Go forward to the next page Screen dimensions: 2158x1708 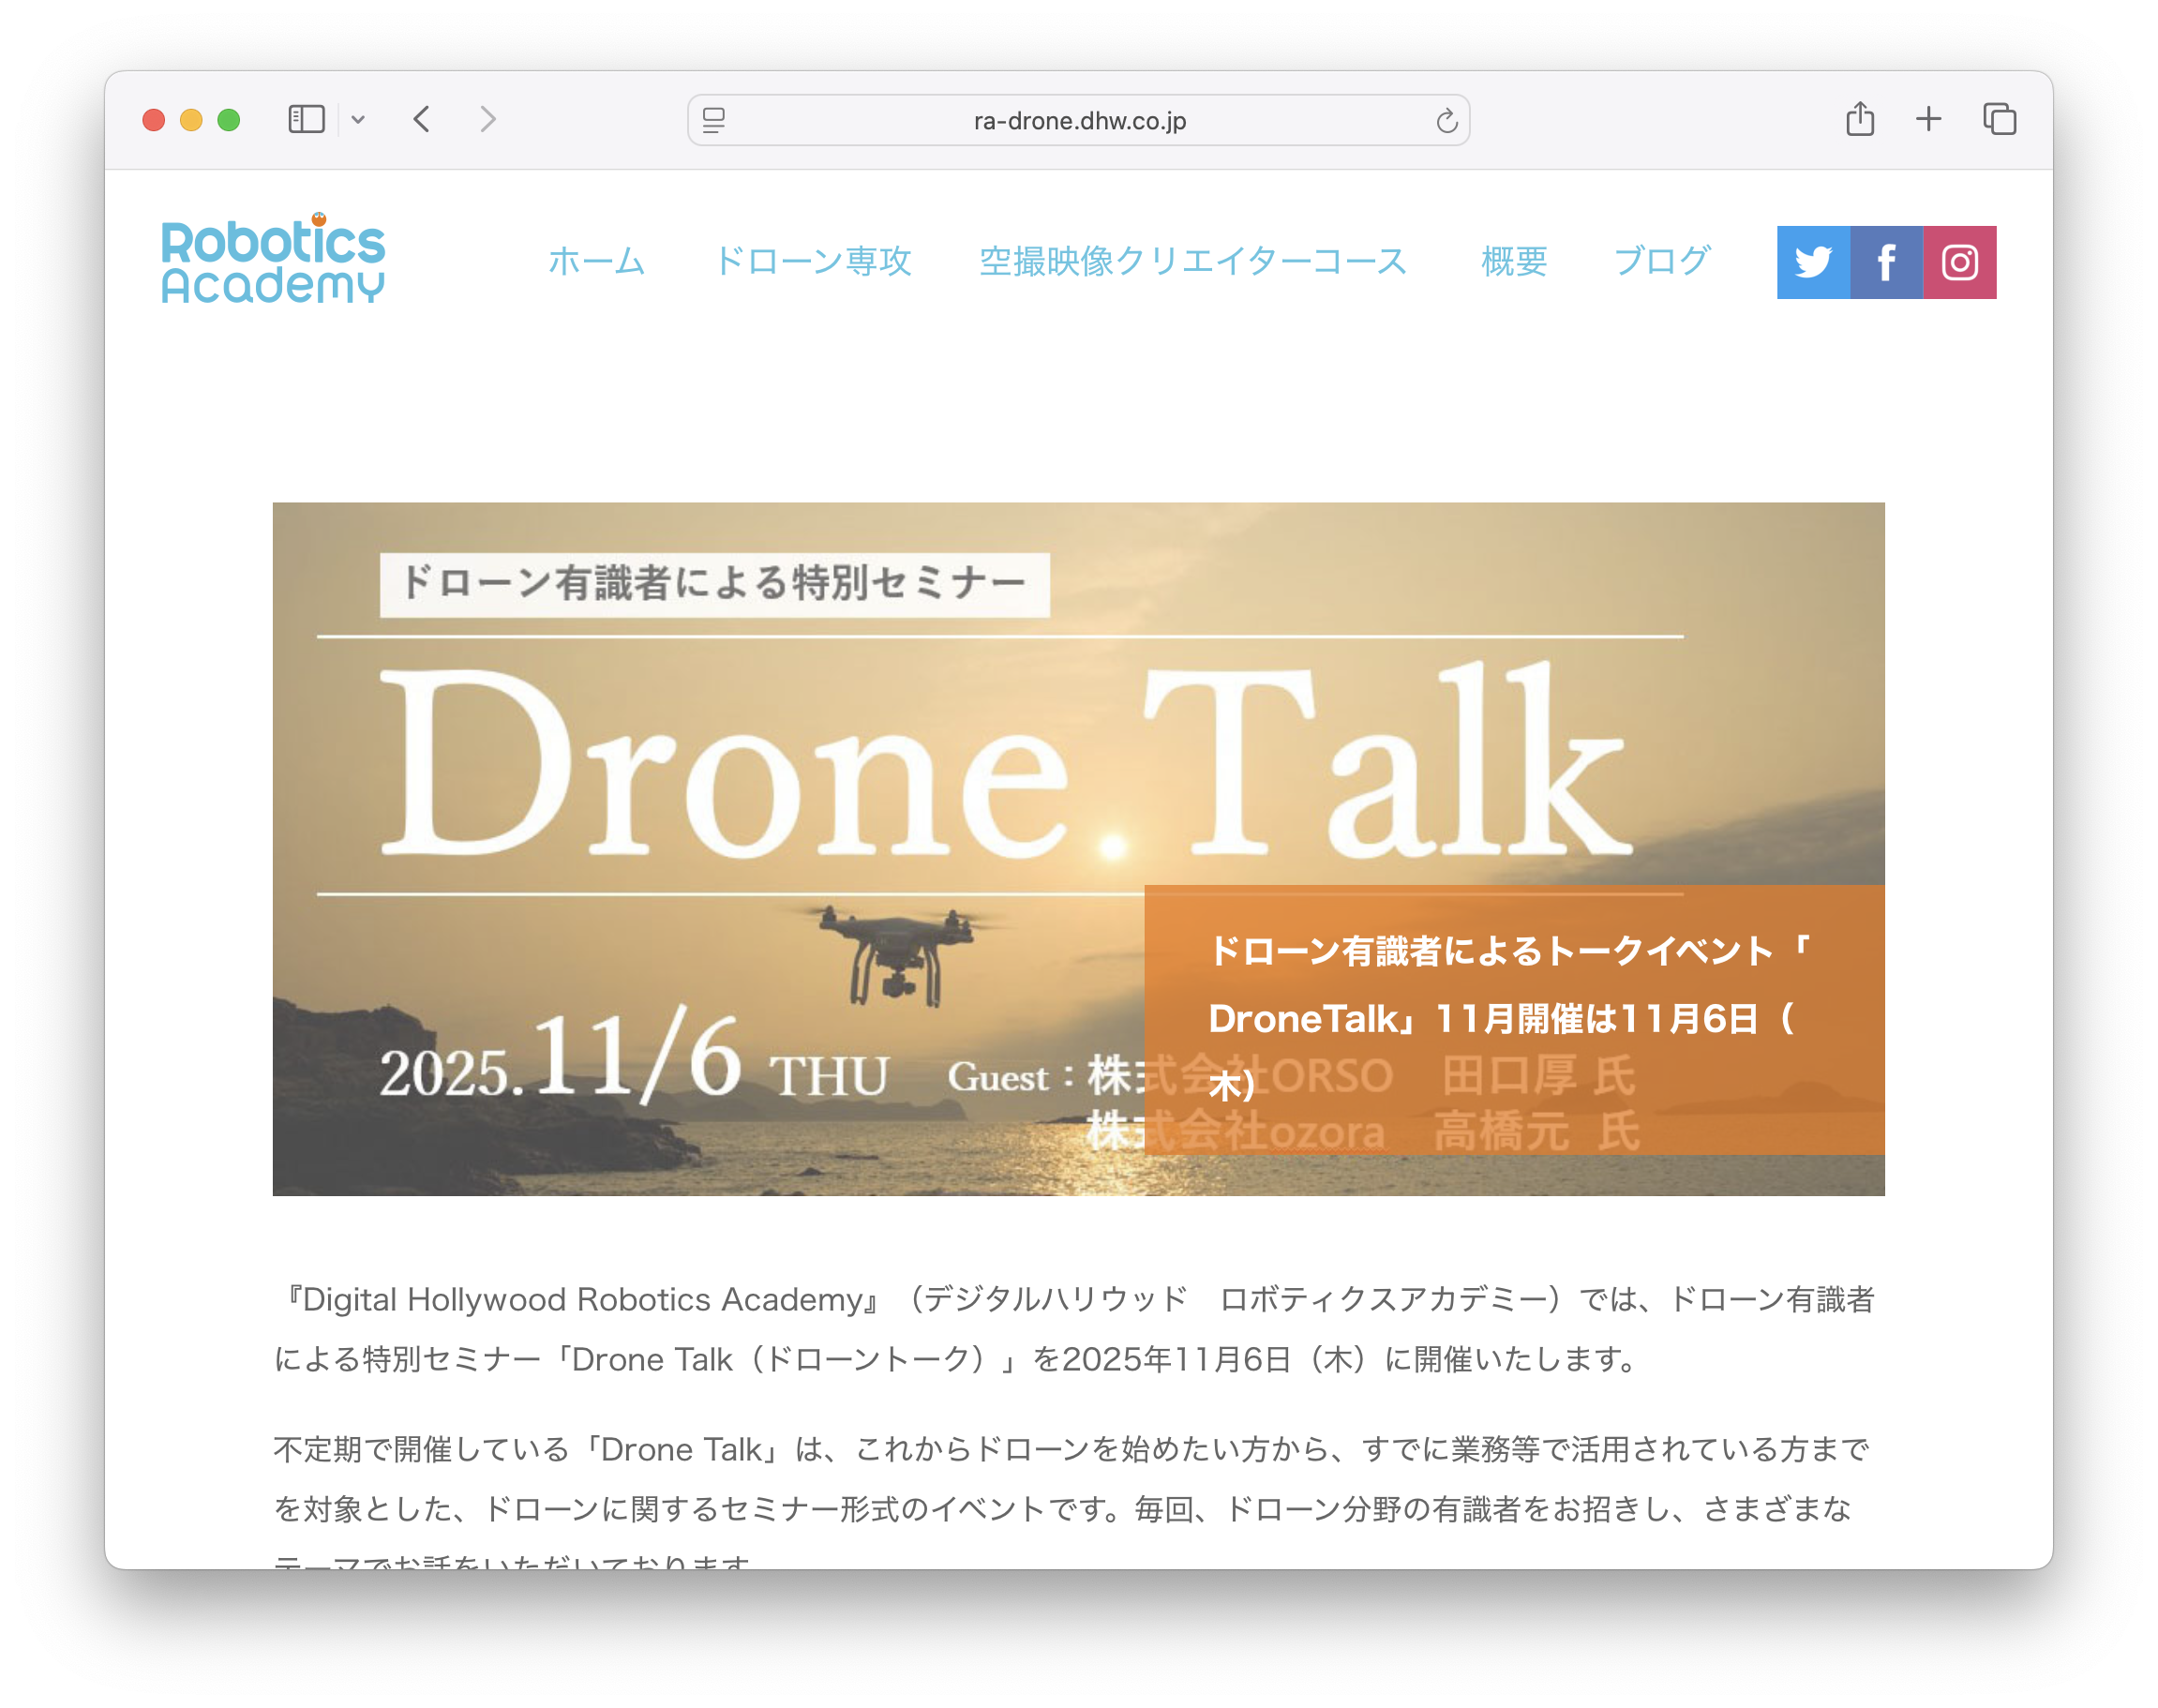(x=487, y=120)
